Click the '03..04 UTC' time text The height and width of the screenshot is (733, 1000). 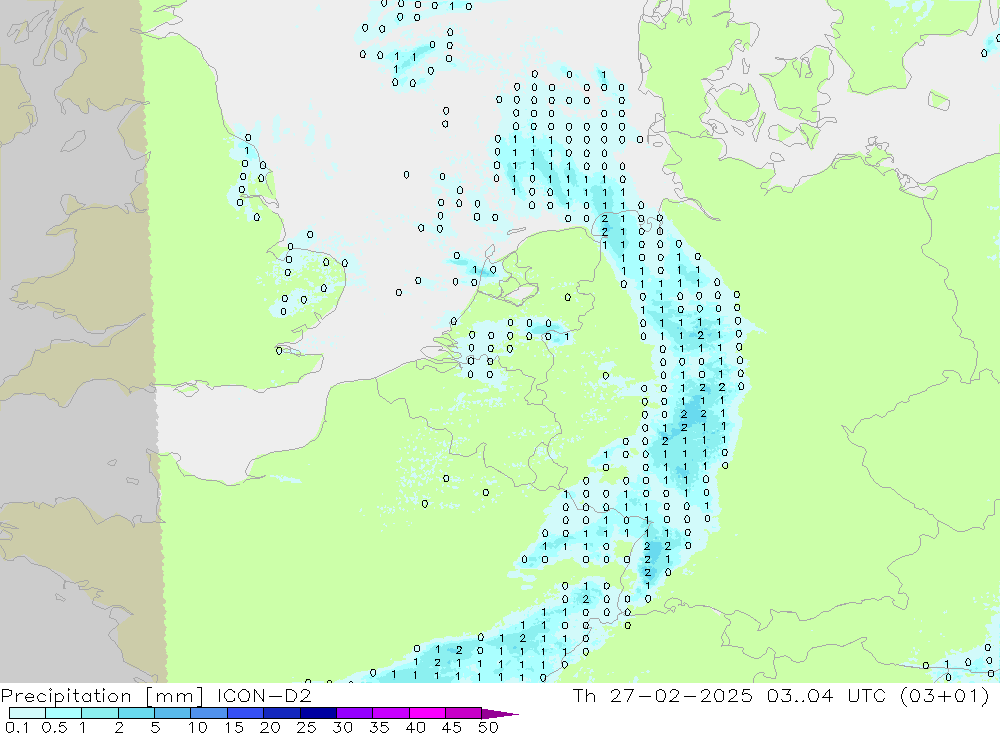point(826,695)
